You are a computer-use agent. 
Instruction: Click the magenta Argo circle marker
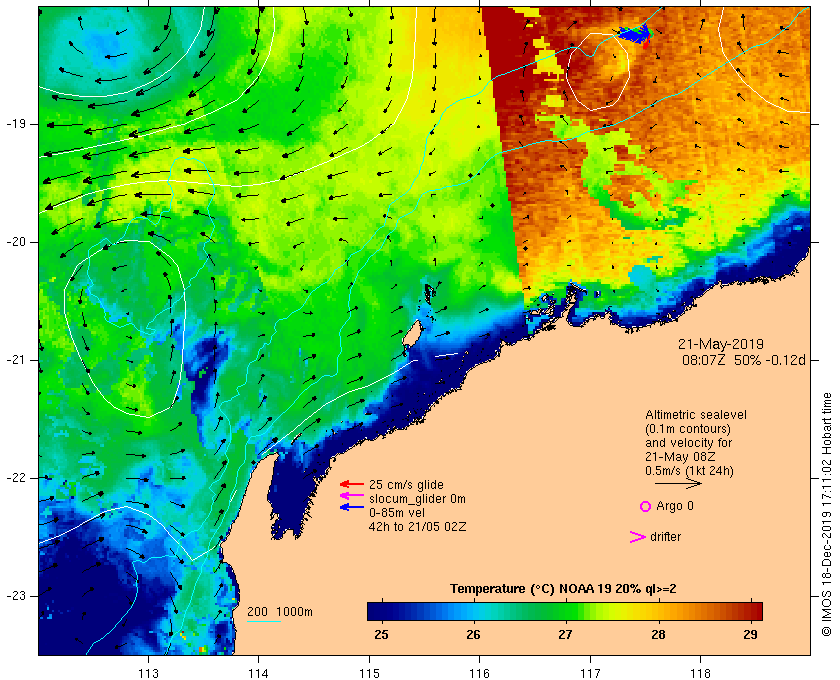(x=646, y=506)
